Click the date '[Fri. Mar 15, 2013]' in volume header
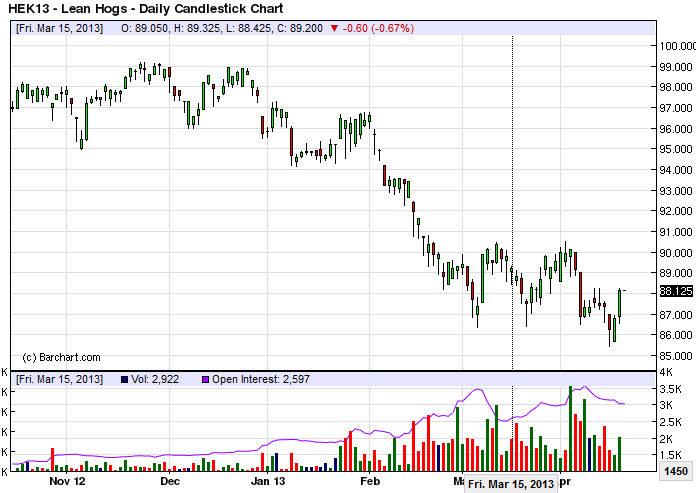Screen dimensions: 696x493 pos(59,379)
